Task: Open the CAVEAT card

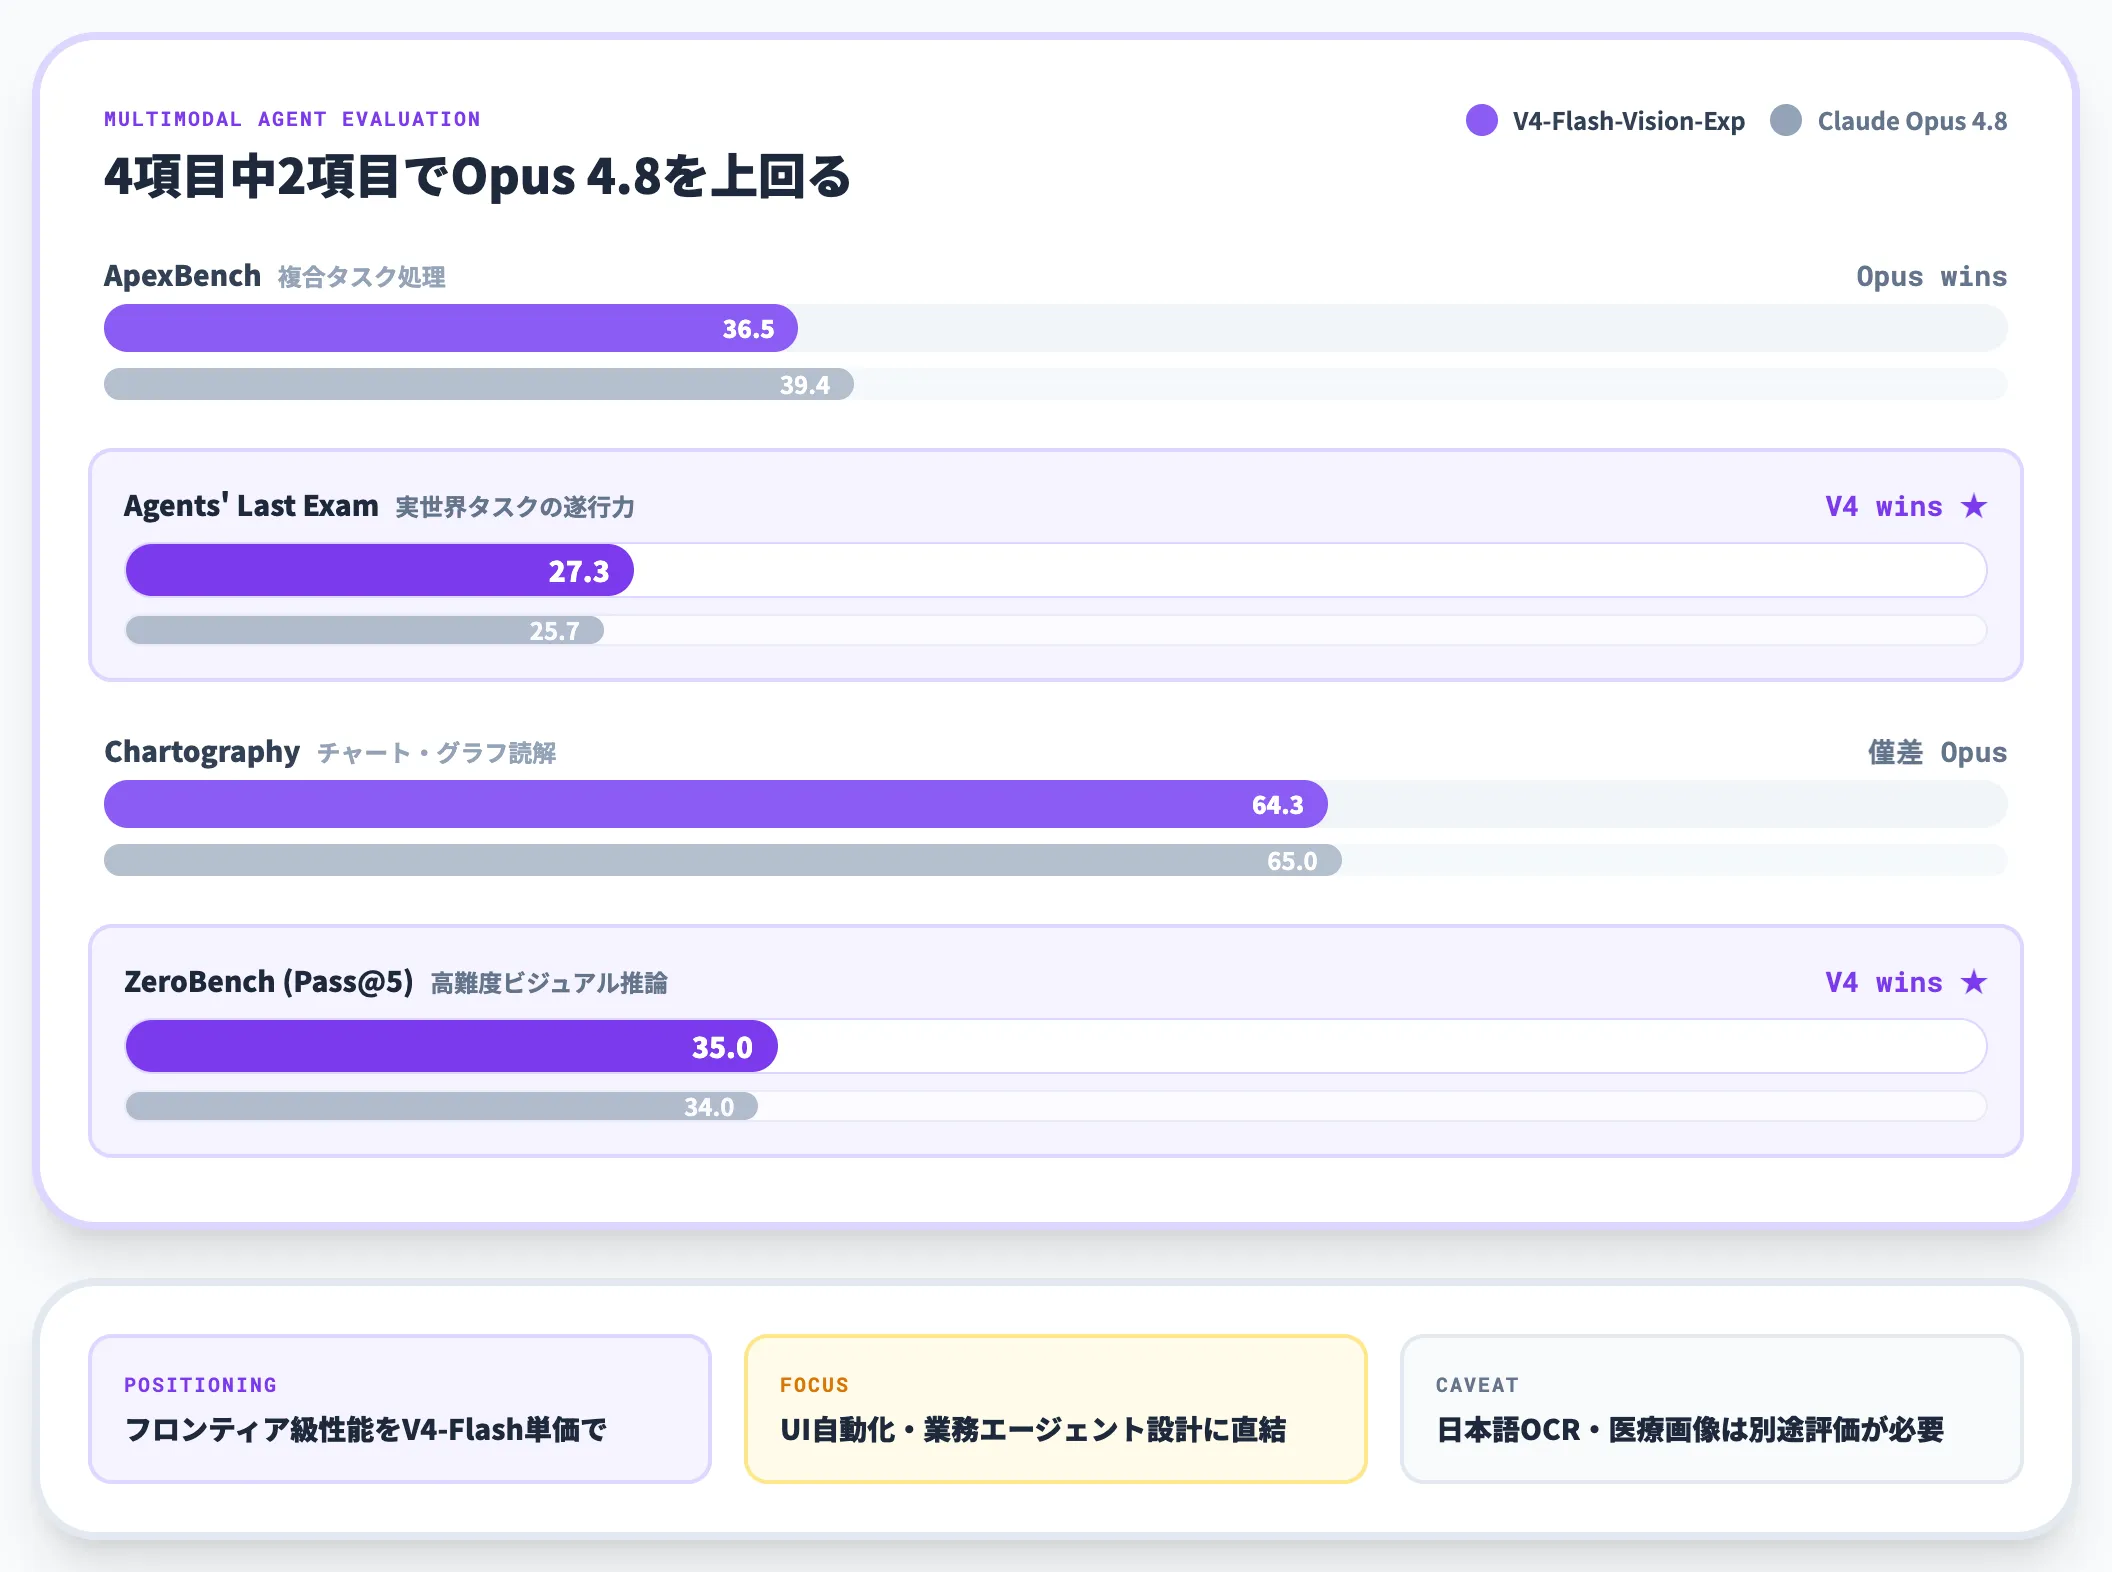Action: pos(1712,1409)
